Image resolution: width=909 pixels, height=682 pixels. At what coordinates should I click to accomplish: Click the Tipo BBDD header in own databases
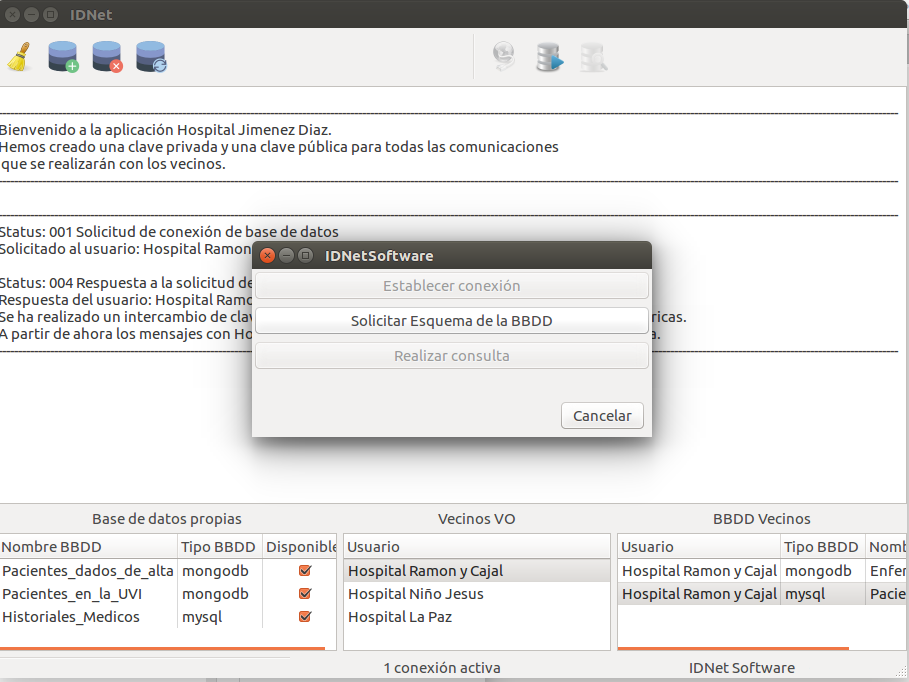click(x=219, y=547)
